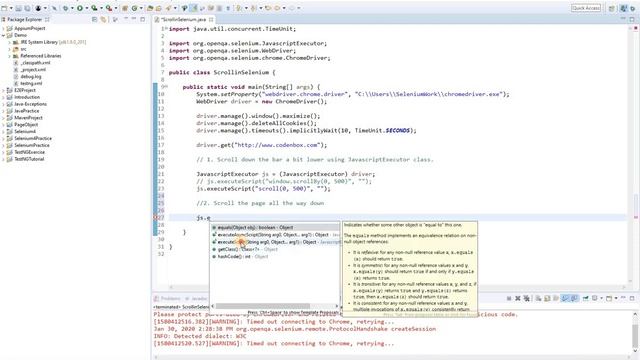640x360 pixels.
Task: Toggle the Word Wrap console button
Action: 556,298
